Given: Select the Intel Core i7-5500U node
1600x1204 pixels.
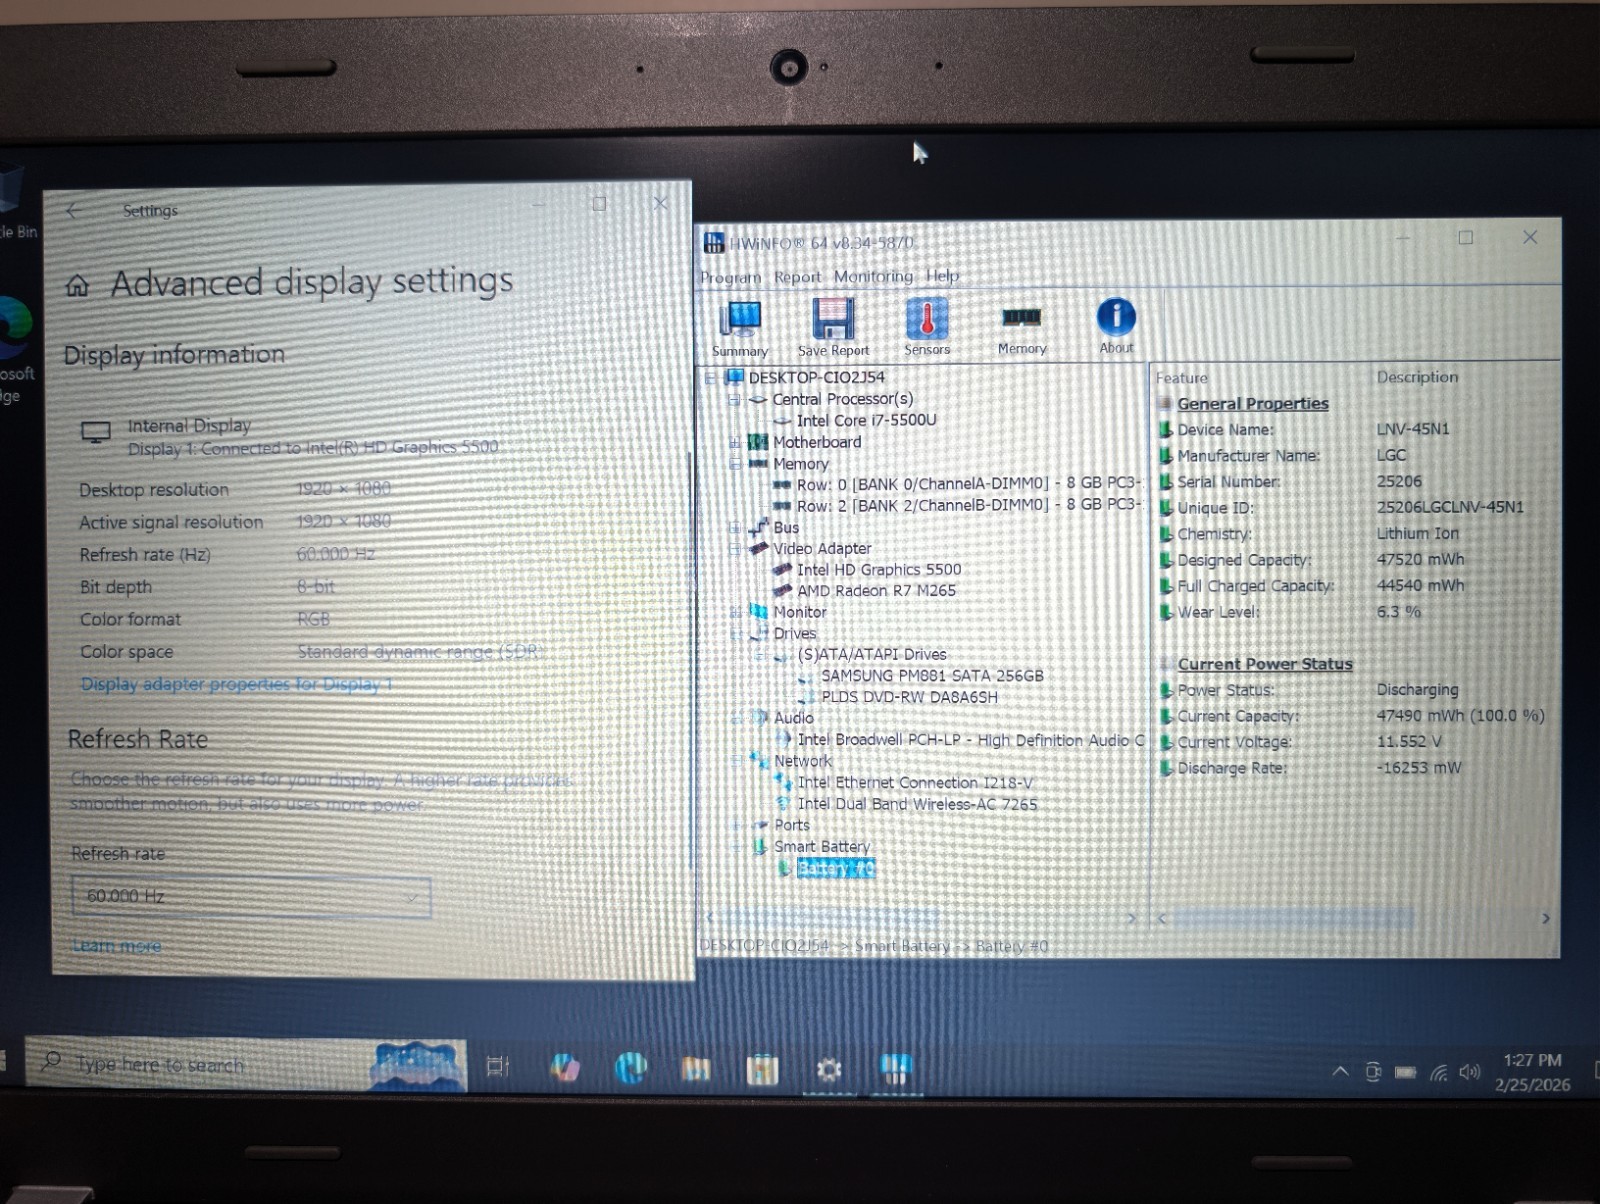Looking at the screenshot, I should pyautogui.click(x=866, y=420).
